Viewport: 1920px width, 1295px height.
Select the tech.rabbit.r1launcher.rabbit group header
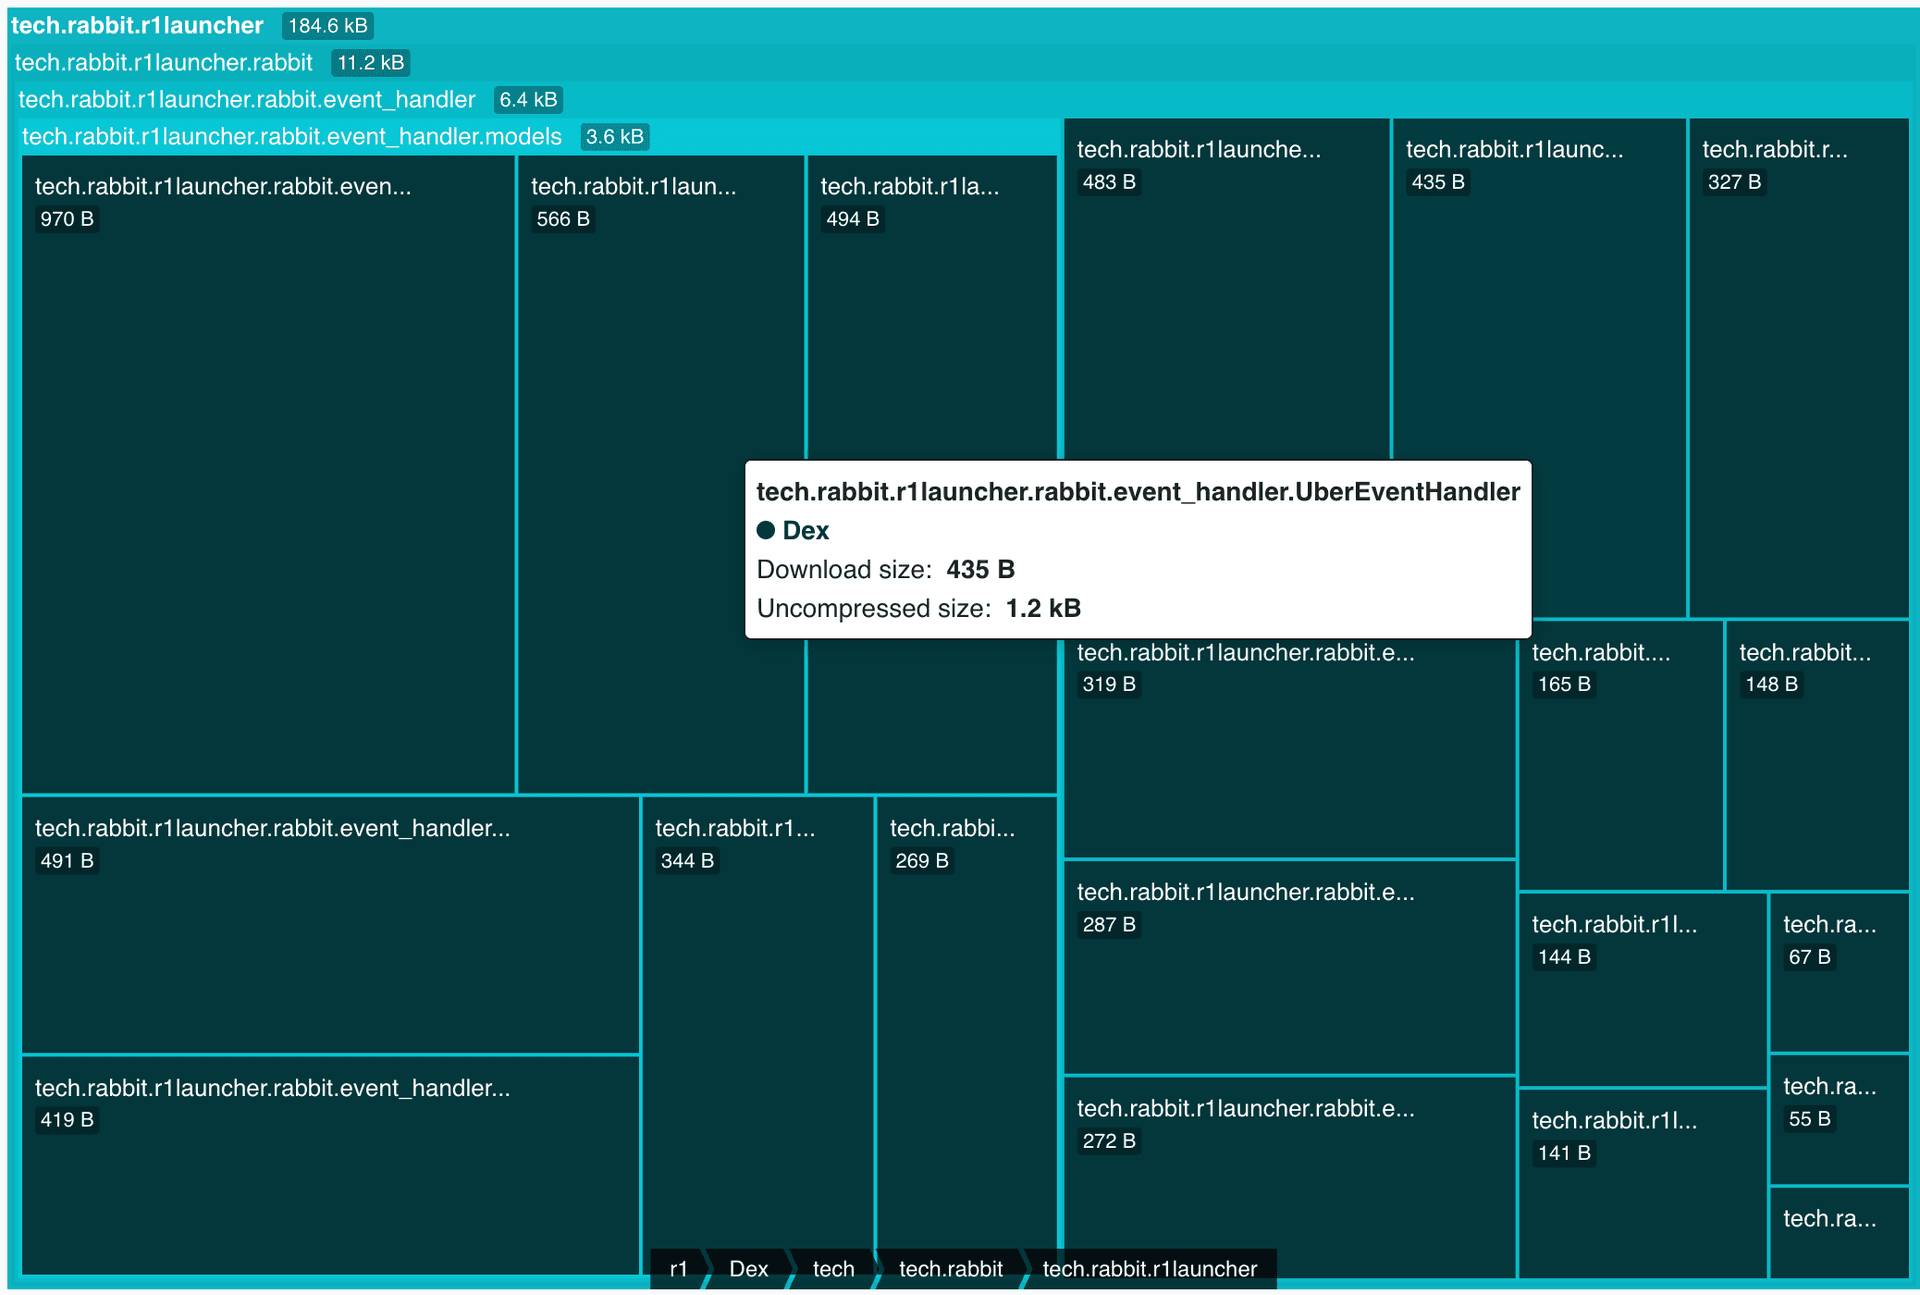(x=164, y=63)
